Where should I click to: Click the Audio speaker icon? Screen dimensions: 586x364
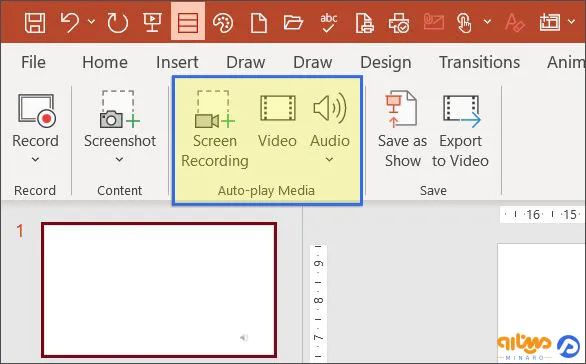(x=330, y=108)
